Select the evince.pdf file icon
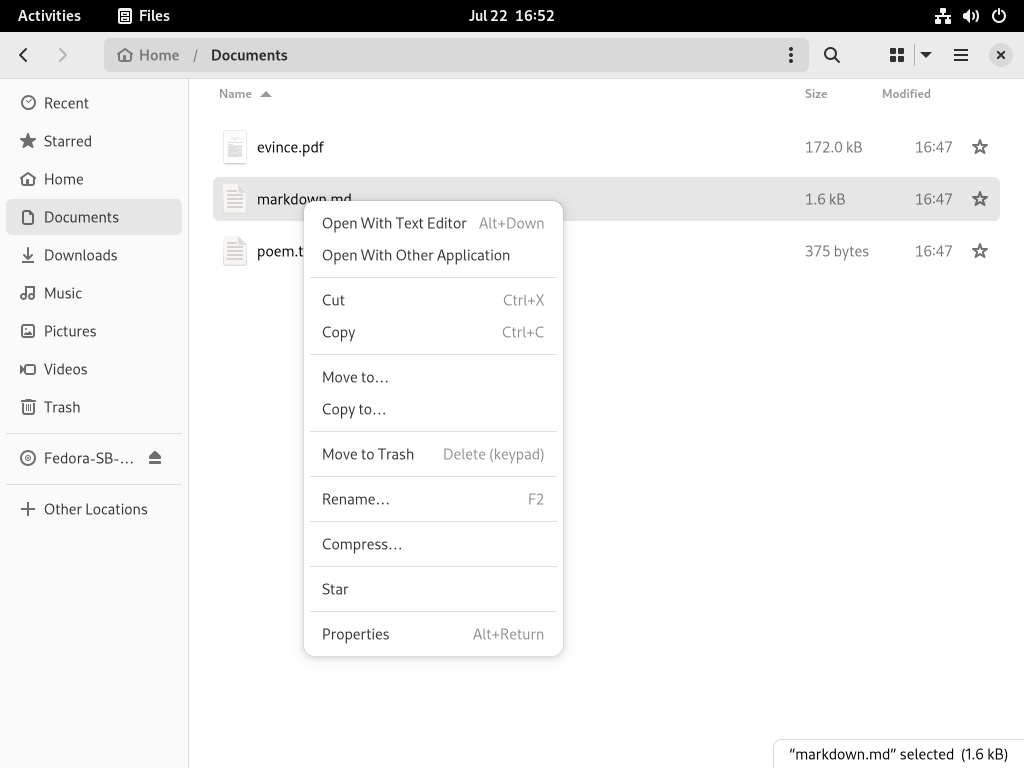The height and width of the screenshot is (768, 1024). (x=234, y=147)
